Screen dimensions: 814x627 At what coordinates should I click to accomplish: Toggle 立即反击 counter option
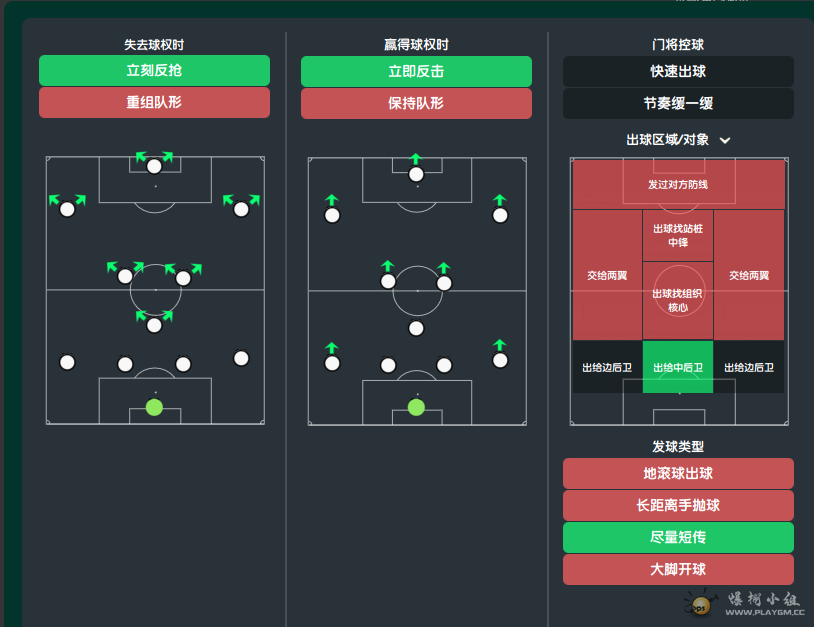pyautogui.click(x=416, y=72)
